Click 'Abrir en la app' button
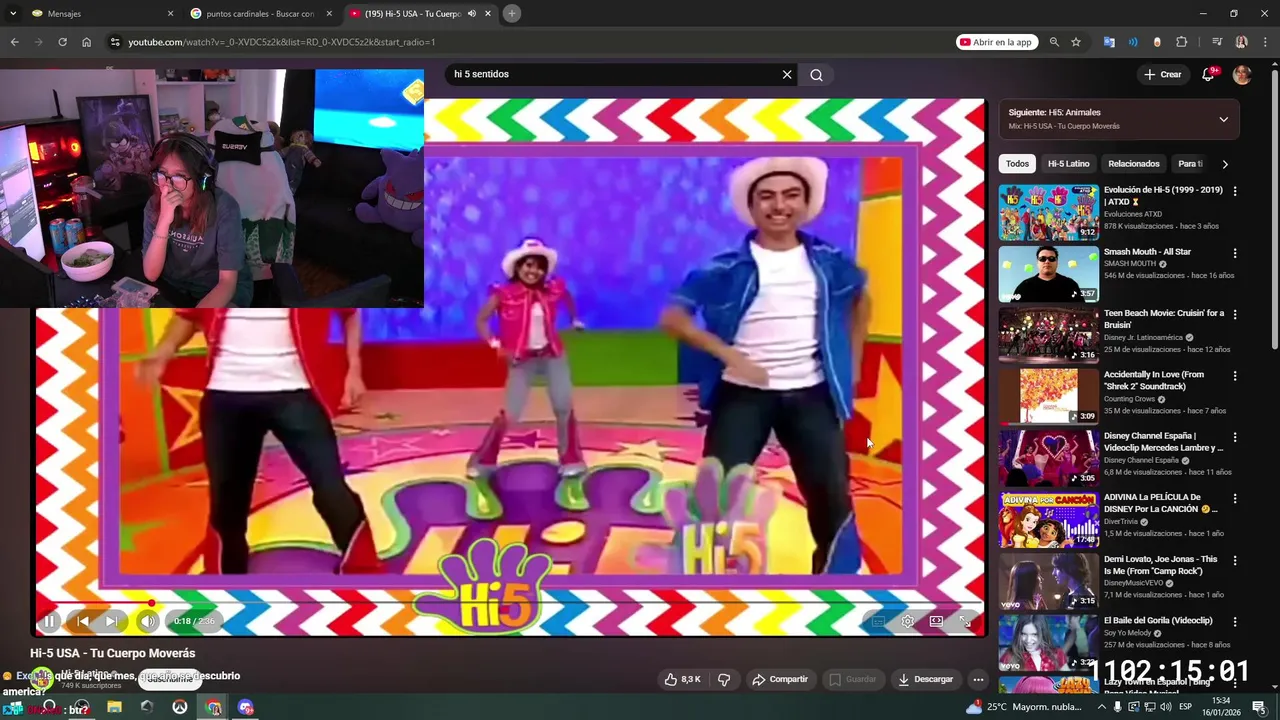The height and width of the screenshot is (720, 1280). click(996, 42)
